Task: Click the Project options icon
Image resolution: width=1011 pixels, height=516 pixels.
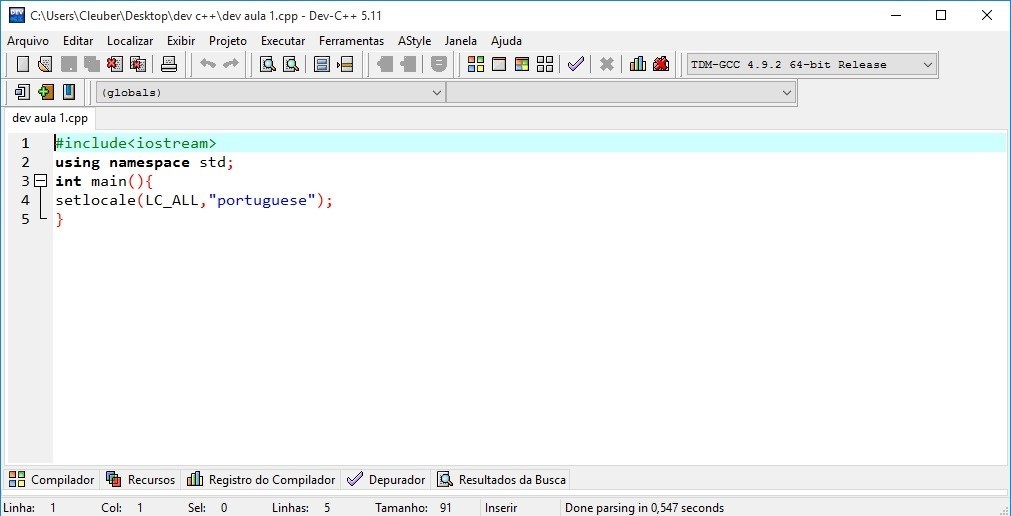Action: click(x=439, y=64)
